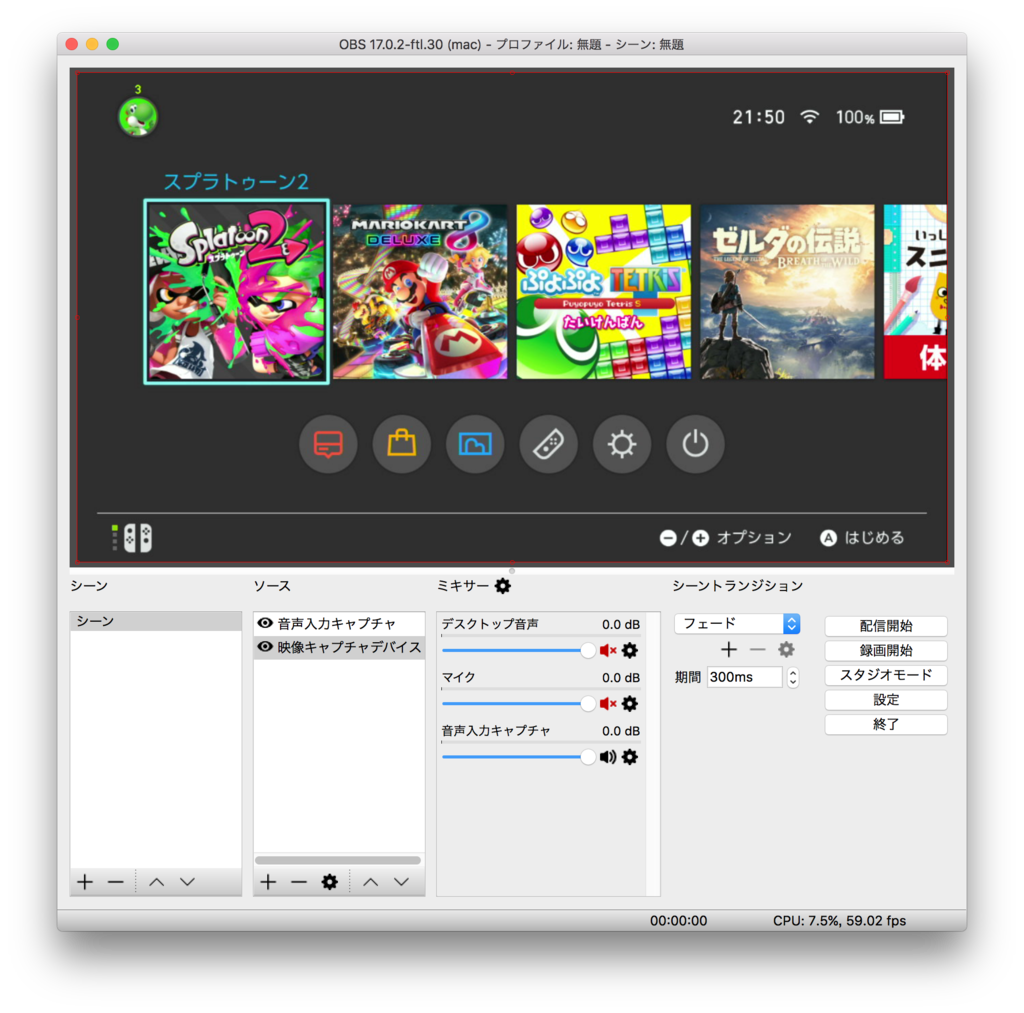Adjust 音声入力キャプチャ volume slider
The image size is (1024, 1013).
pyautogui.click(x=519, y=757)
